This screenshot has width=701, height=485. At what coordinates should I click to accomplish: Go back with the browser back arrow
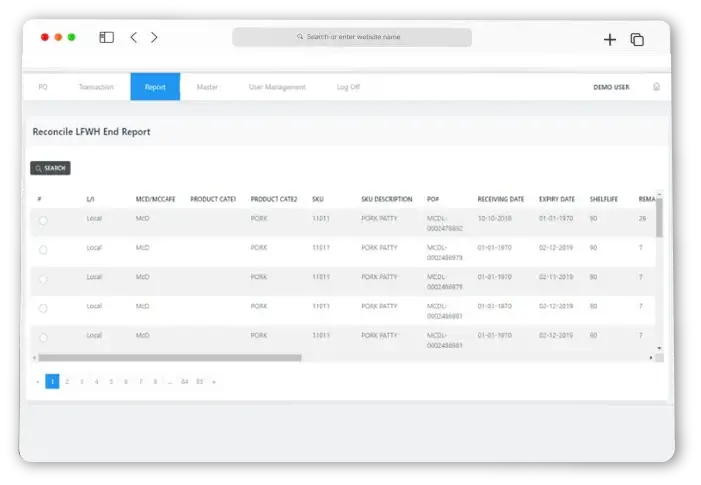[x=133, y=38]
